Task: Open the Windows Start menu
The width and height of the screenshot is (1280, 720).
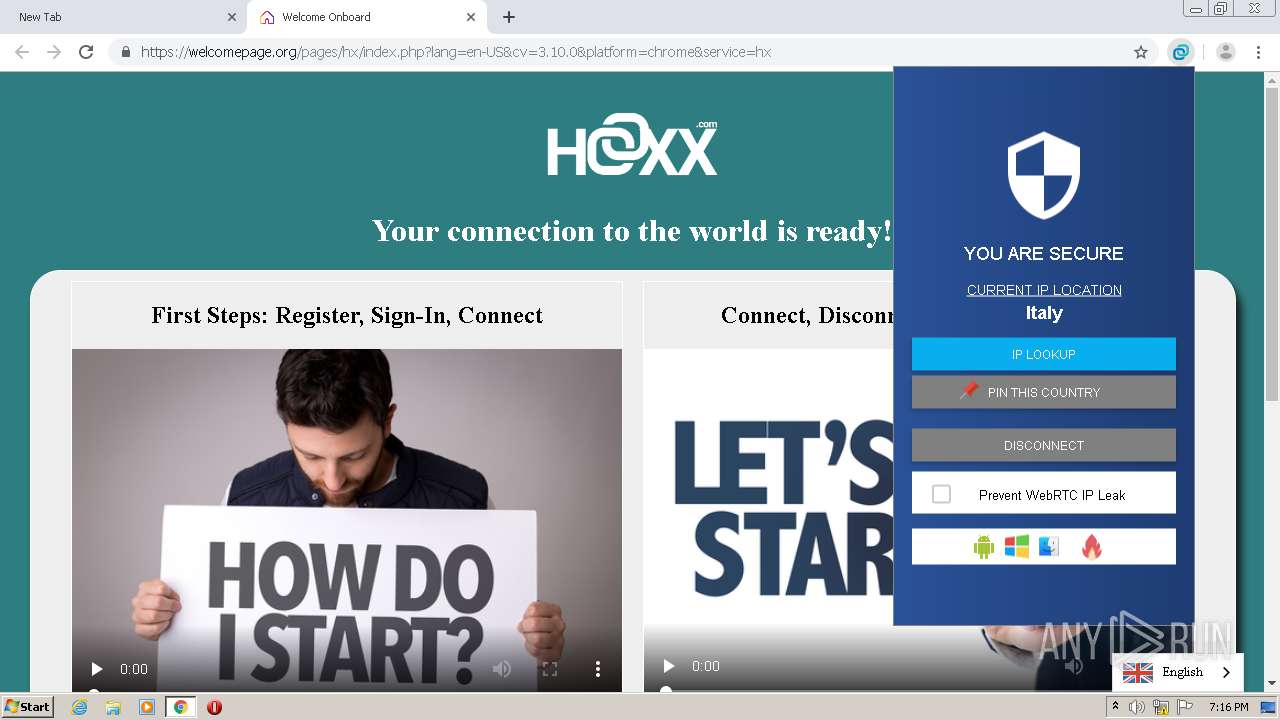Action: tap(28, 706)
